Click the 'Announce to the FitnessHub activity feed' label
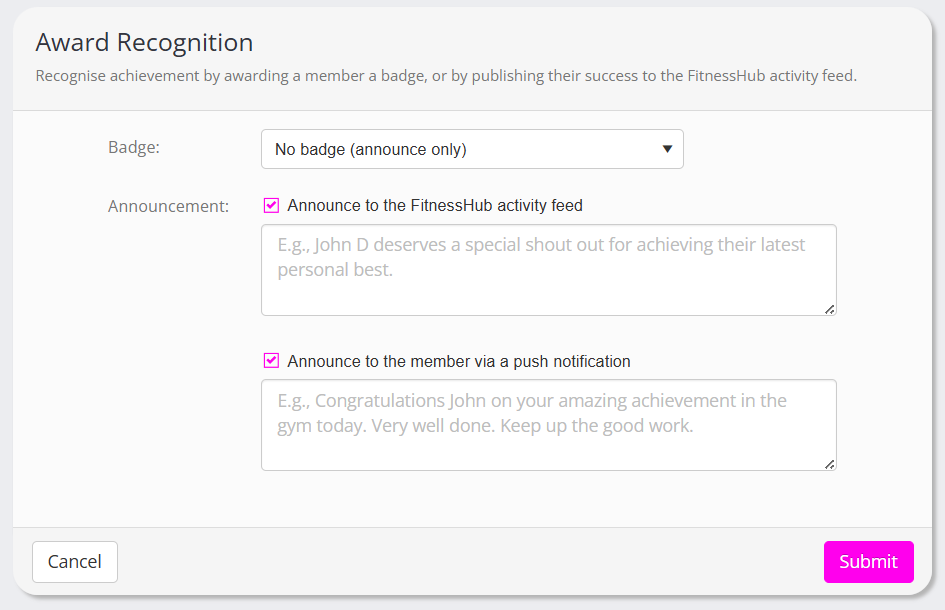The height and width of the screenshot is (610, 945). [435, 206]
